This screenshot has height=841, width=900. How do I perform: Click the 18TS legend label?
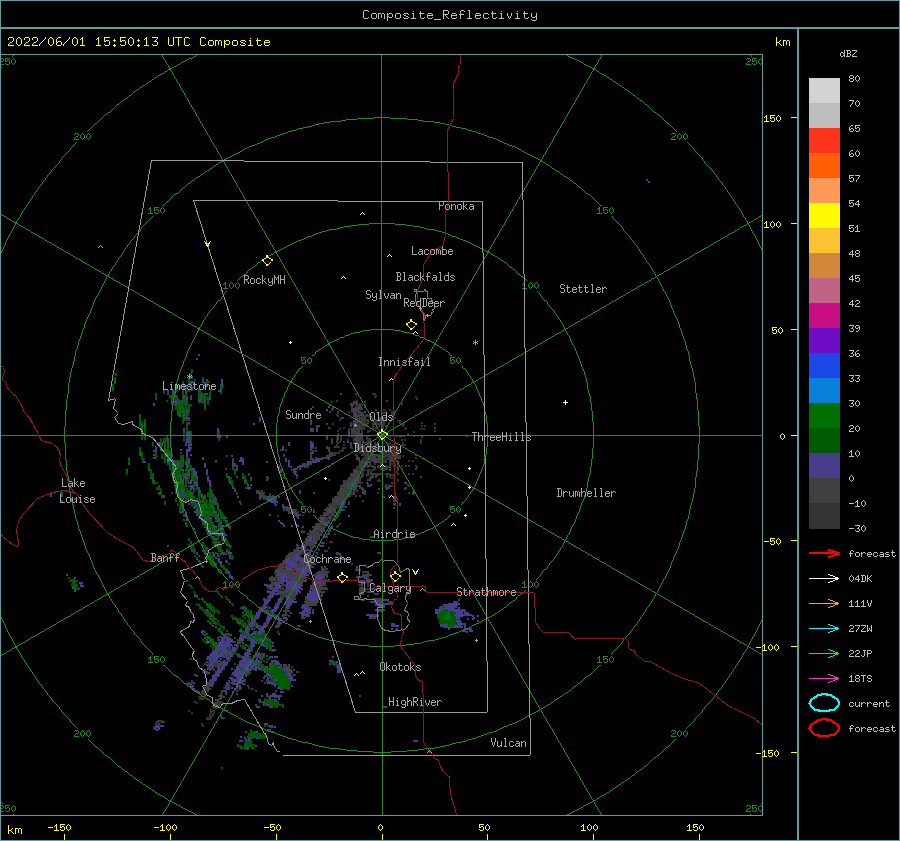(x=860, y=679)
